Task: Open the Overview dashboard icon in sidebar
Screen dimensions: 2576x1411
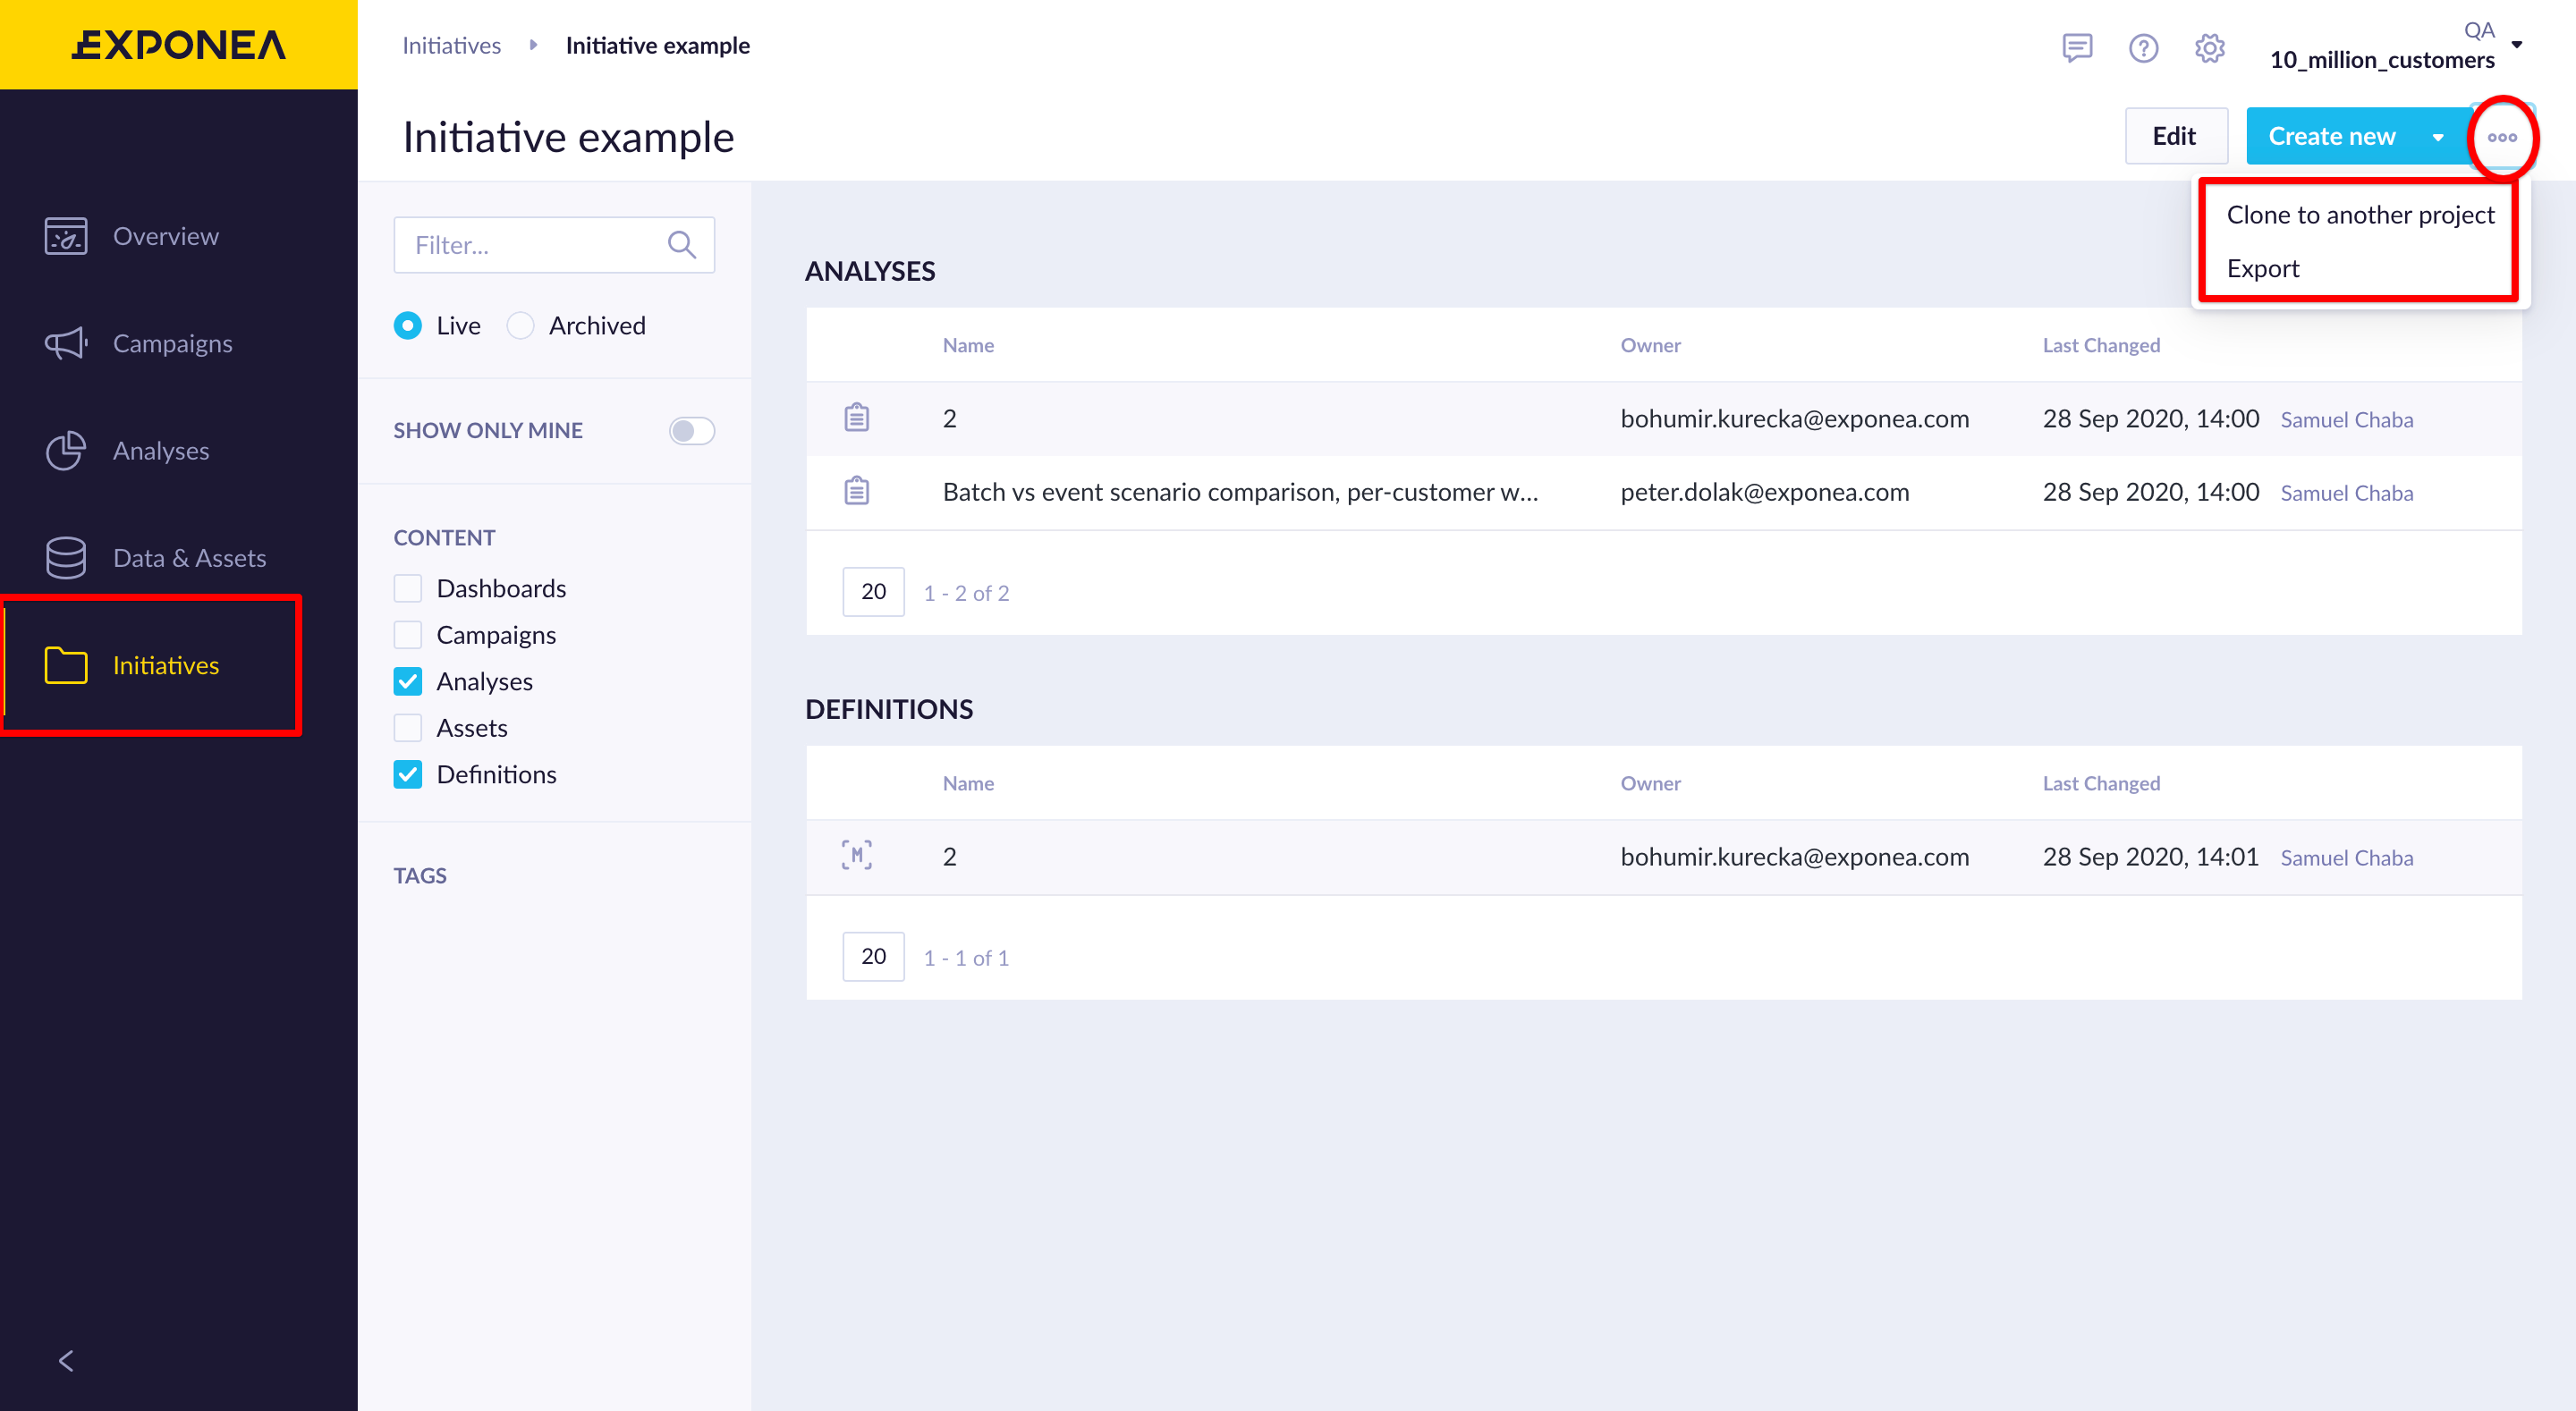Action: point(66,236)
